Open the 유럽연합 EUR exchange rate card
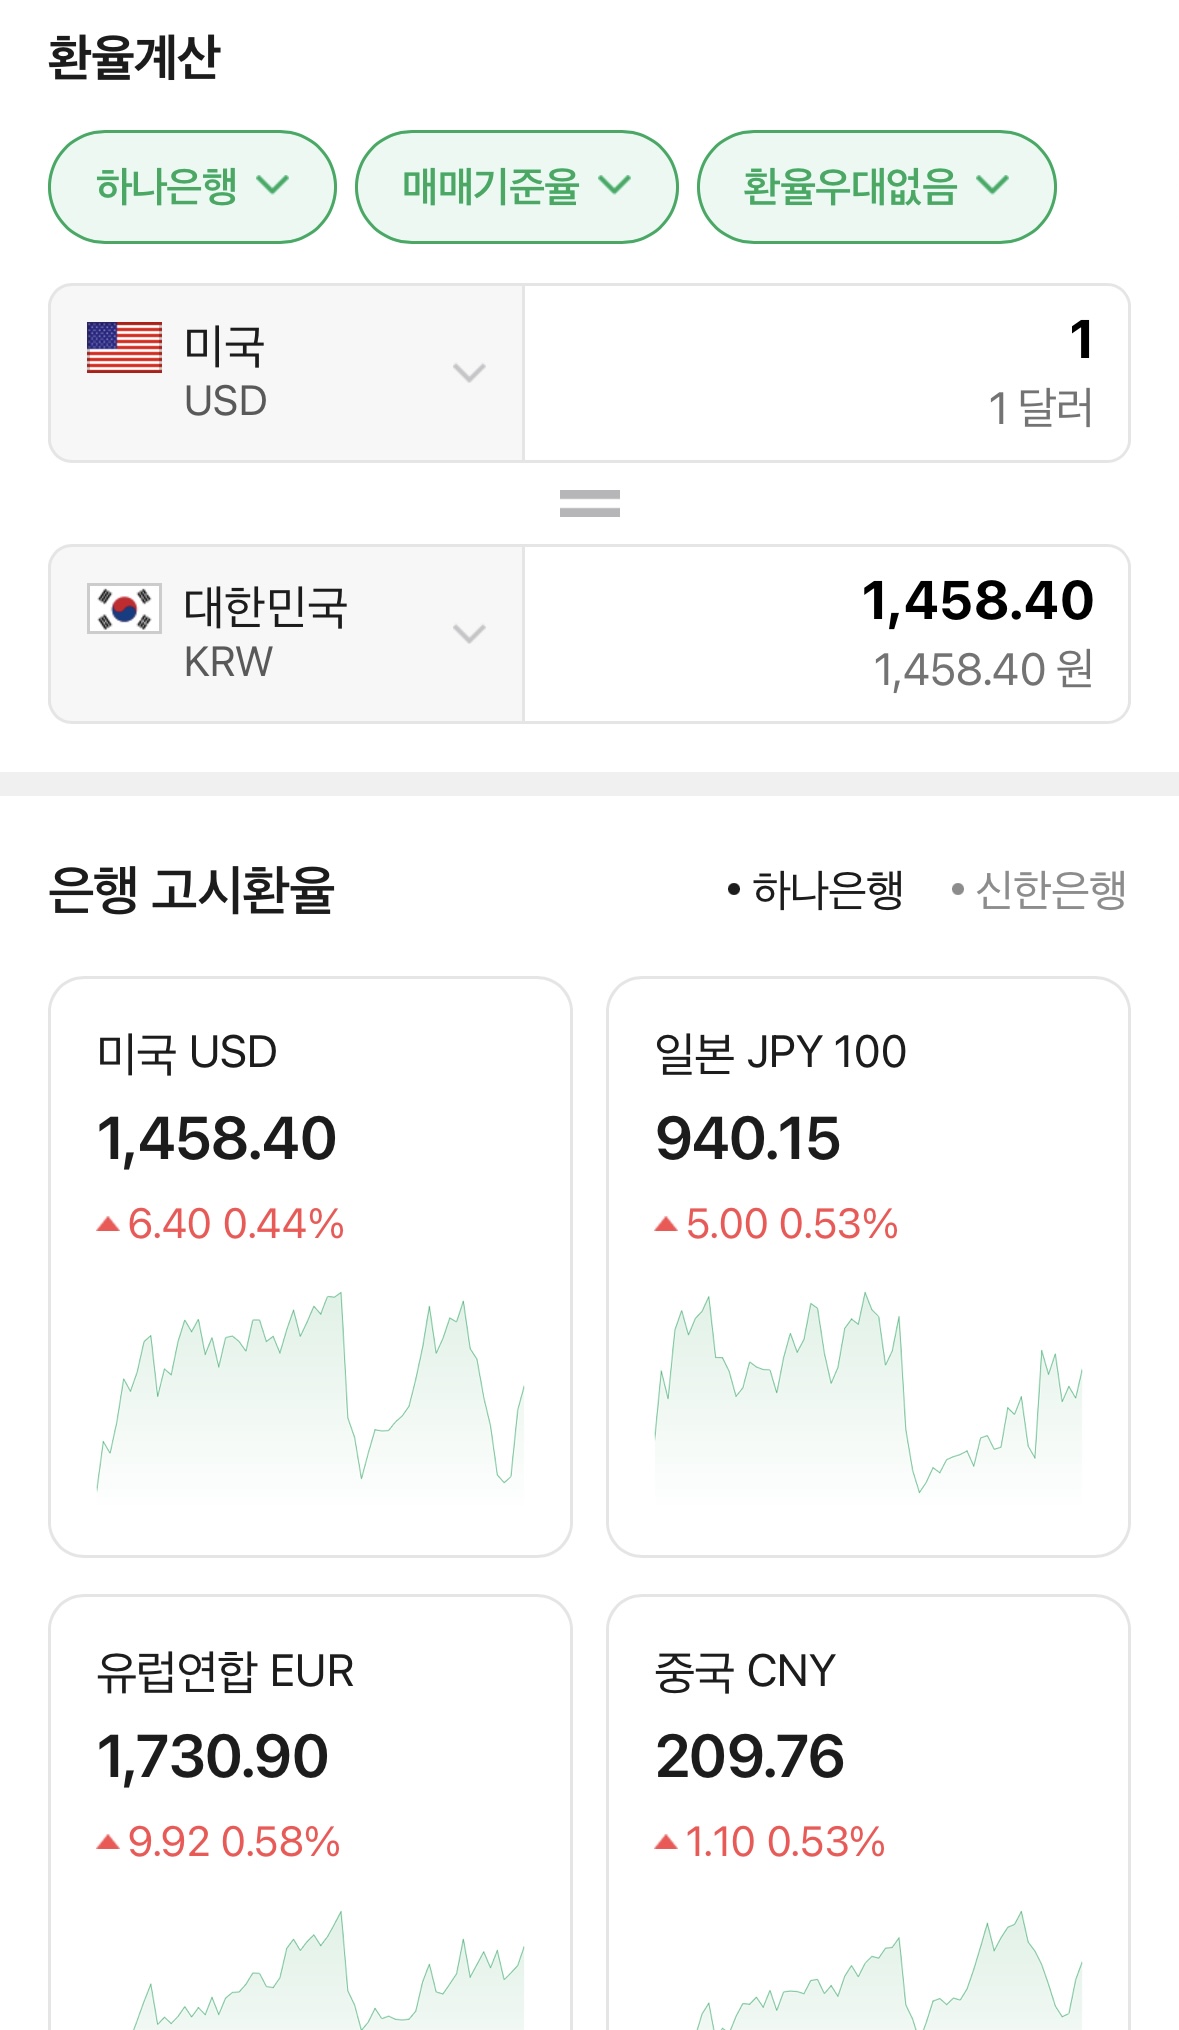1179x2030 pixels. pos(310,1760)
